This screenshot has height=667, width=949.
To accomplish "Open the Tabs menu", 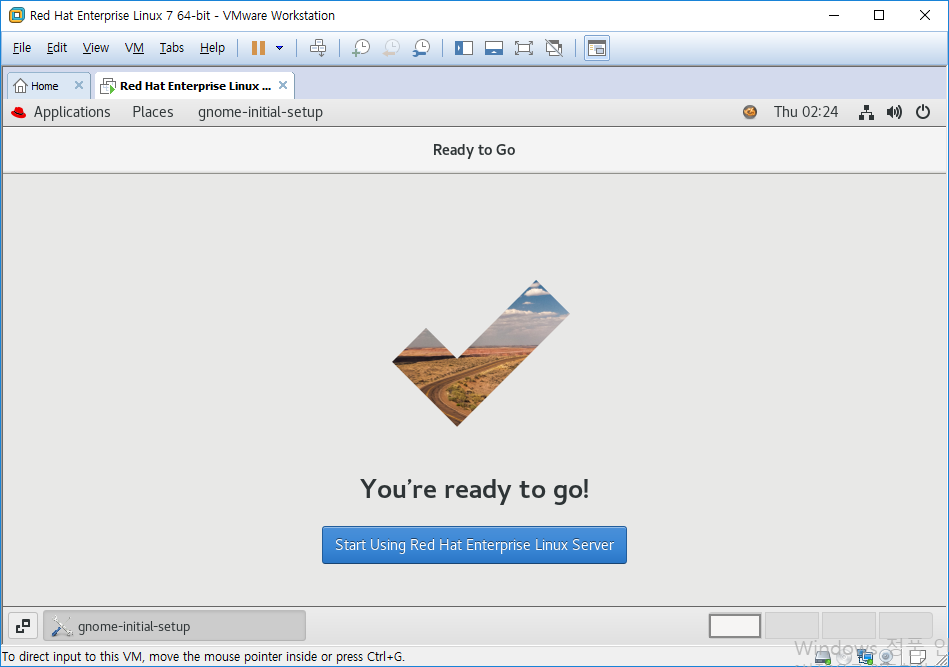I will coord(171,48).
